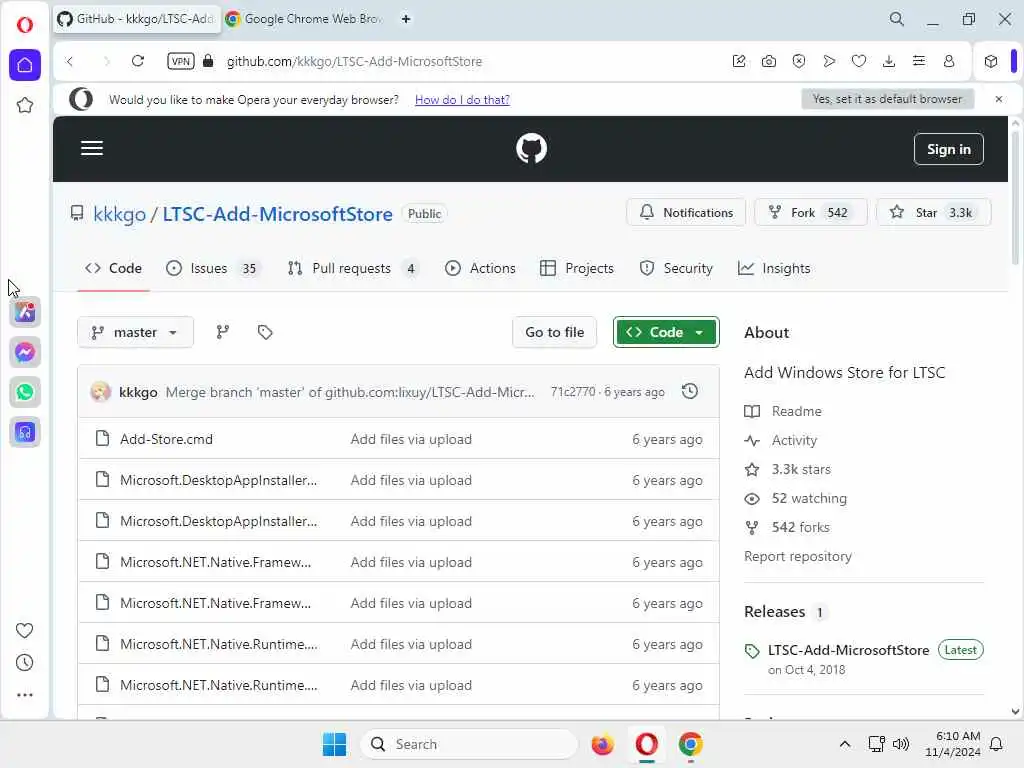Toggle the VPN badge in the address bar
This screenshot has height=768, width=1024.
tap(180, 61)
